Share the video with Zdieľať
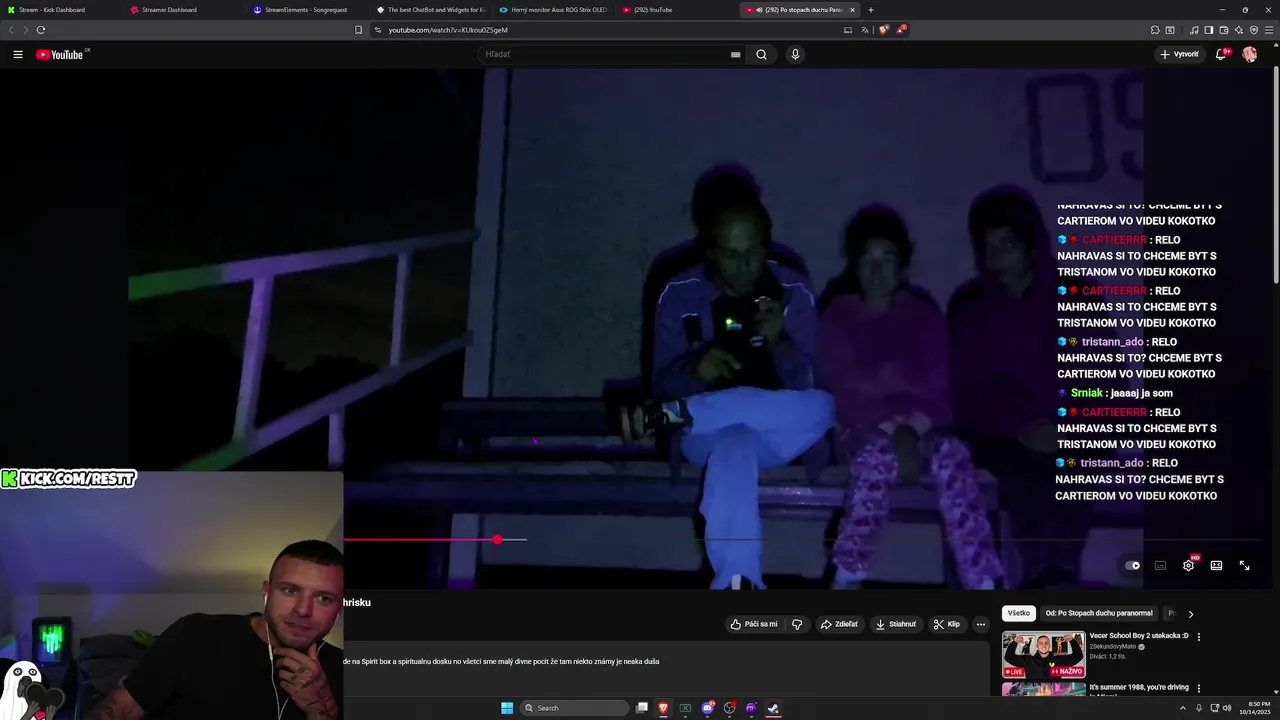Viewport: 1280px width, 720px height. click(839, 624)
